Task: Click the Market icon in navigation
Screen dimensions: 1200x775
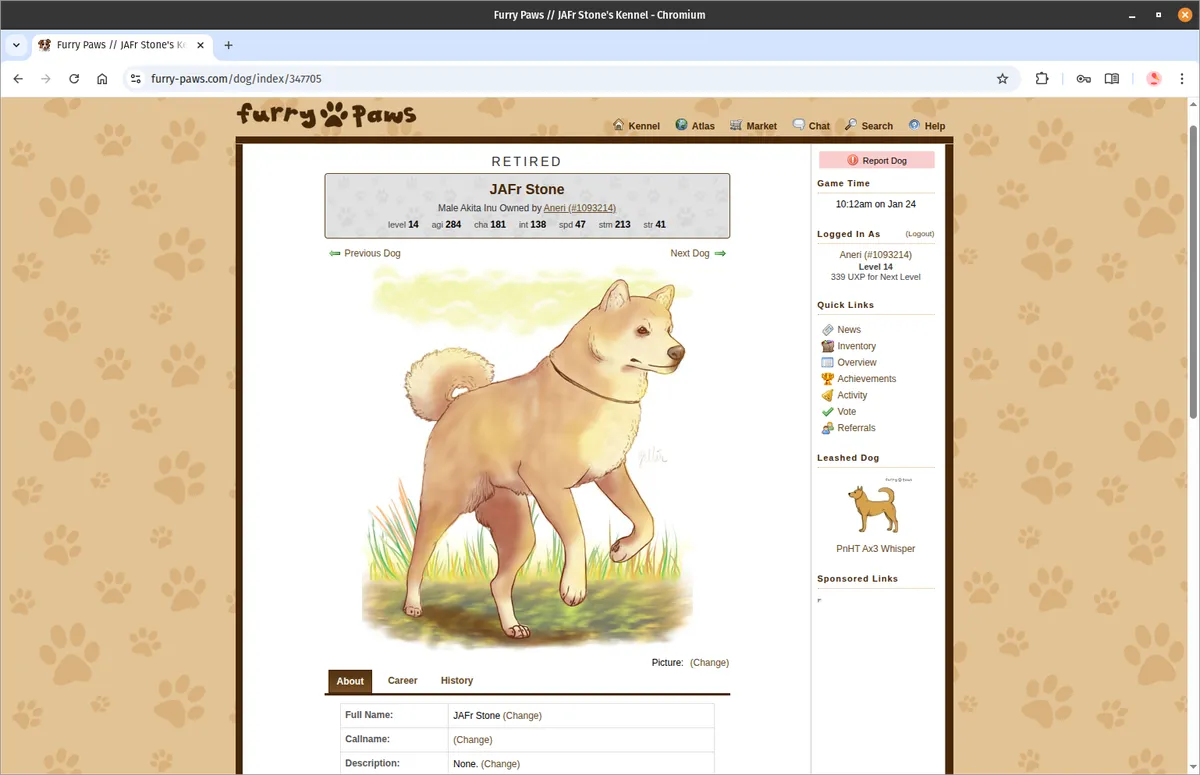Action: click(x=736, y=125)
